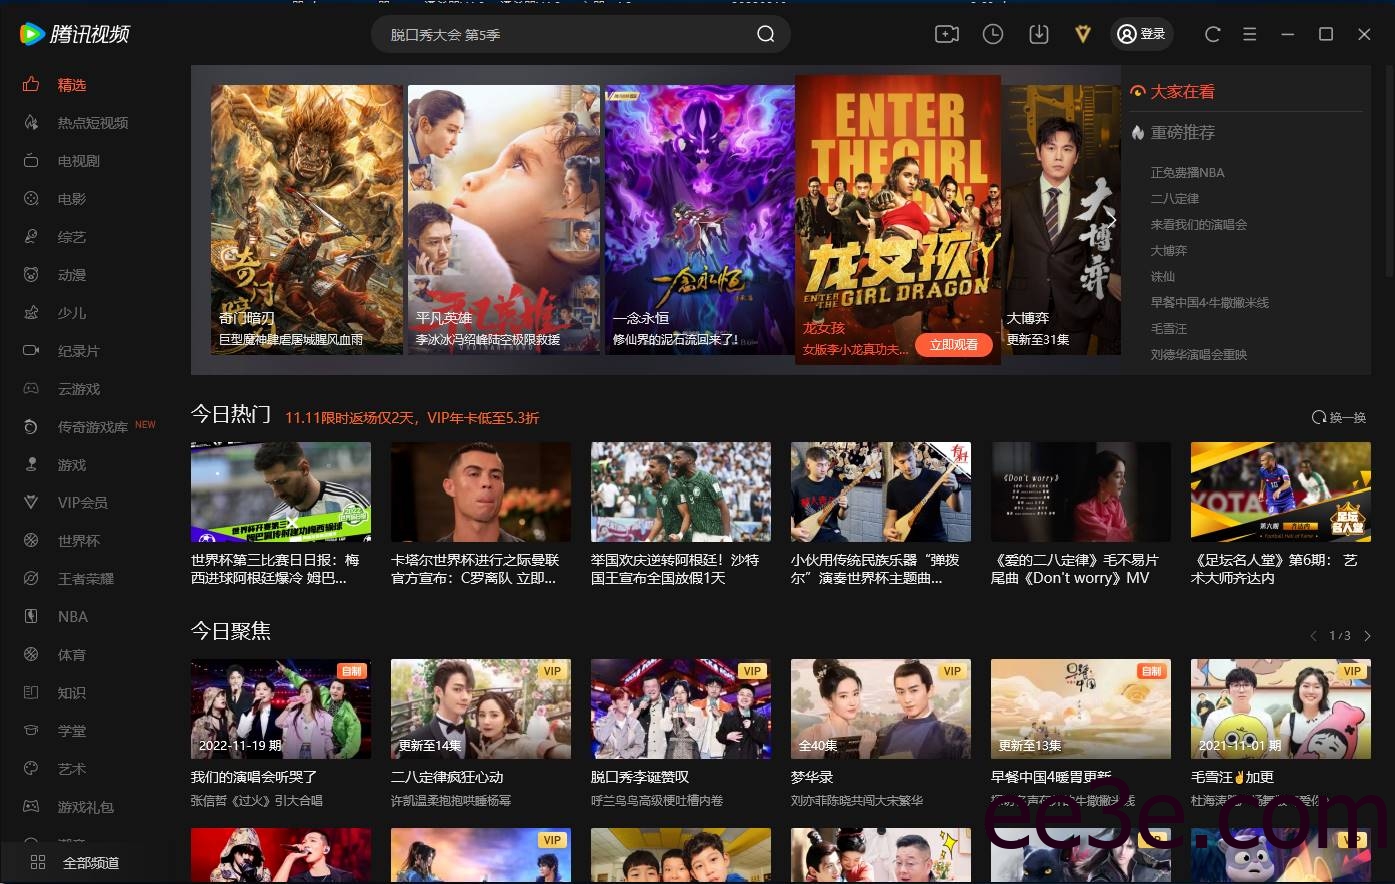Click the search magnifier icon

(765, 35)
